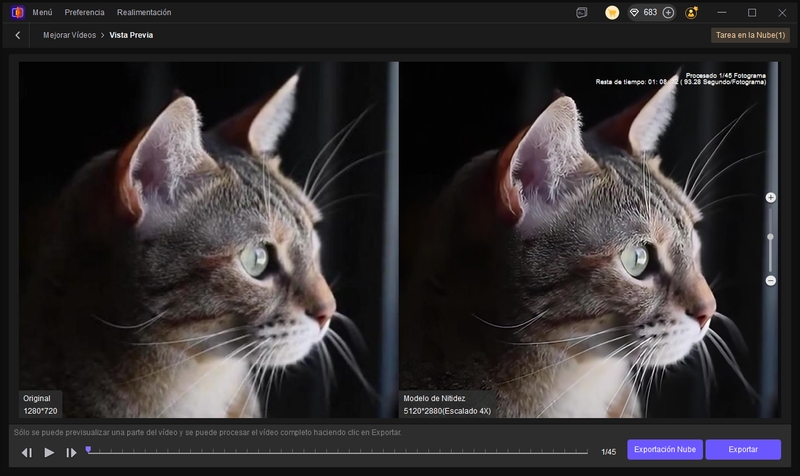Open the Preferencia menu
Image resolution: width=800 pixels, height=476 pixels.
pos(84,12)
